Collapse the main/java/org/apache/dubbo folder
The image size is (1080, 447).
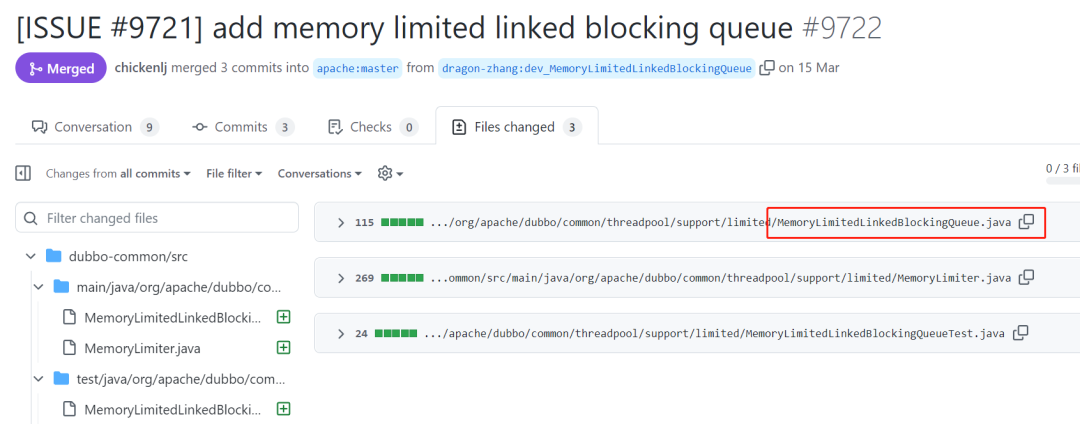point(39,287)
